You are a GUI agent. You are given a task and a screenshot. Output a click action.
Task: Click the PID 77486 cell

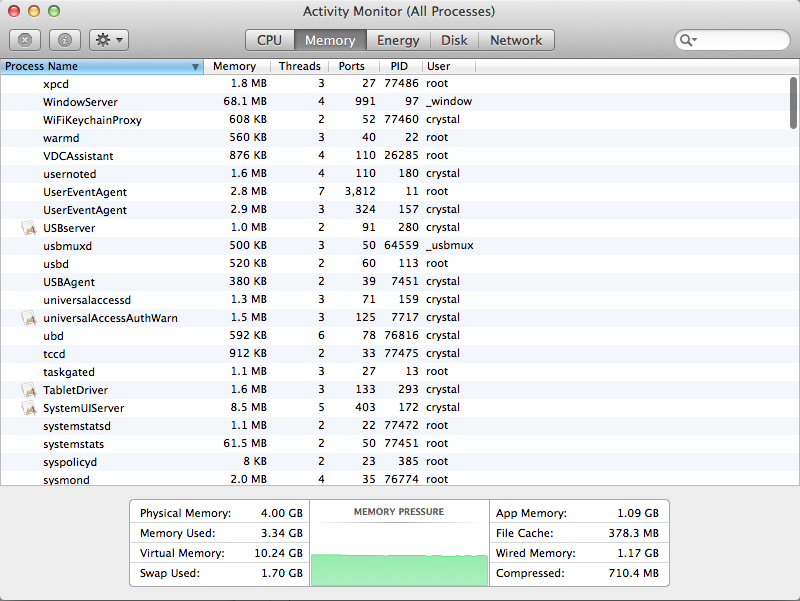pos(402,83)
